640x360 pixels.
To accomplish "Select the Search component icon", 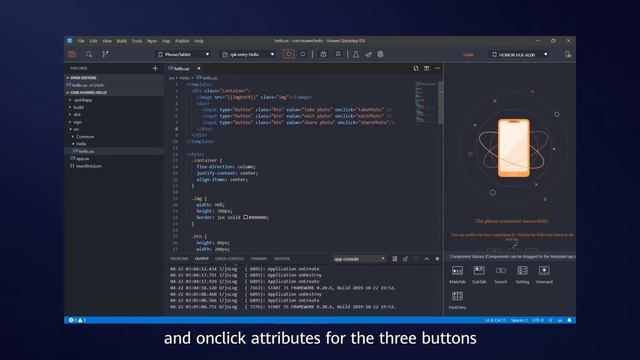I will [x=501, y=271].
